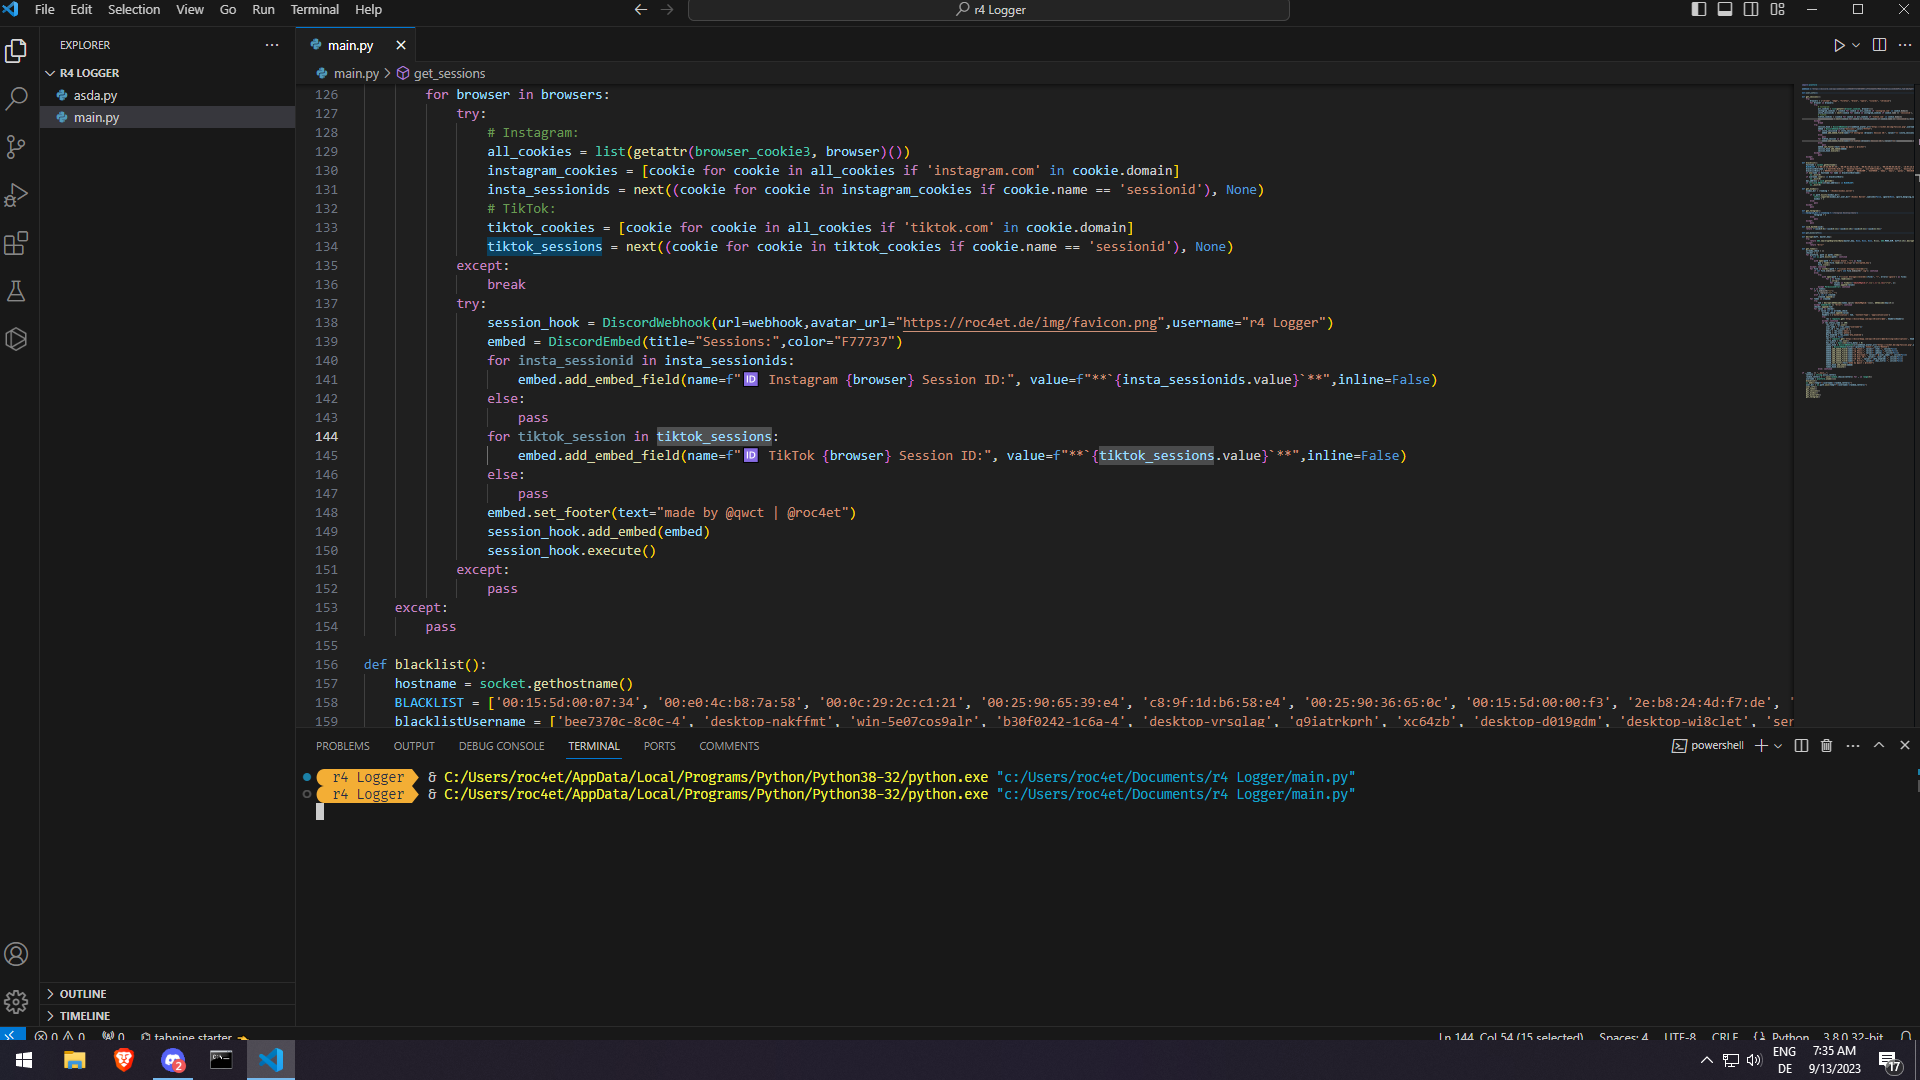Open launch profile dropdown next to plus
Screen dimensions: 1920x1080
pyautogui.click(x=1778, y=746)
